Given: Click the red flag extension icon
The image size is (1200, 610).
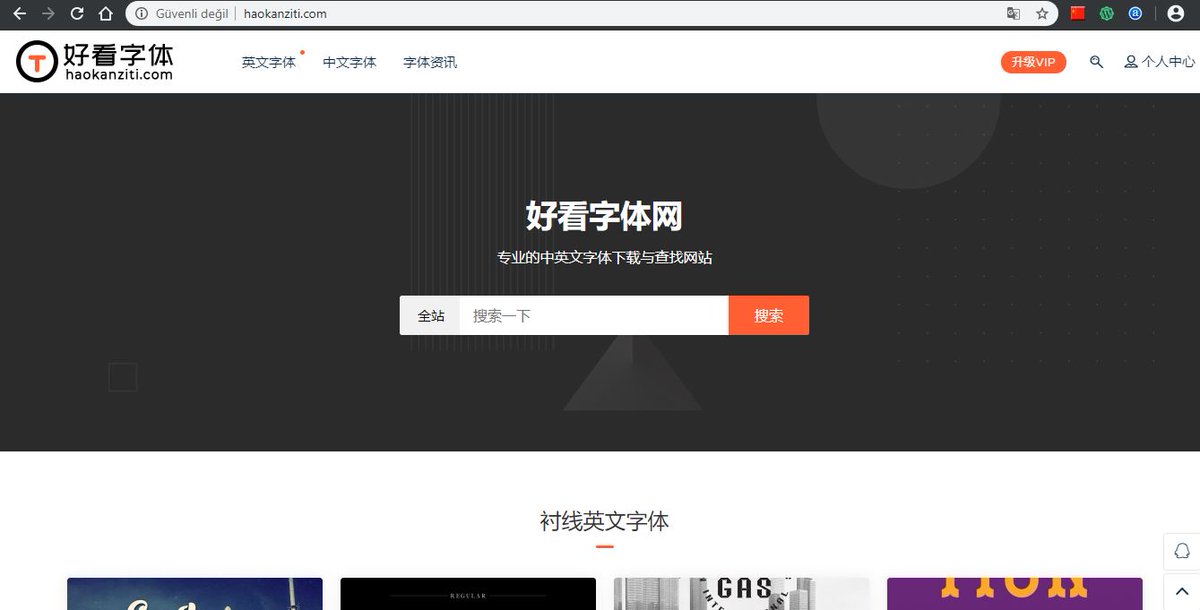Looking at the screenshot, I should [1077, 14].
